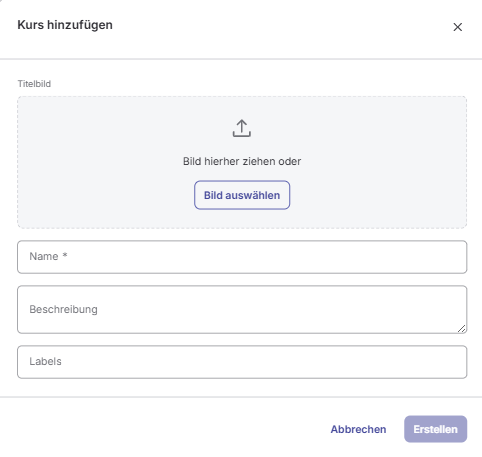The width and height of the screenshot is (482, 457).
Task: Select the Labels input field
Action: coord(242,362)
